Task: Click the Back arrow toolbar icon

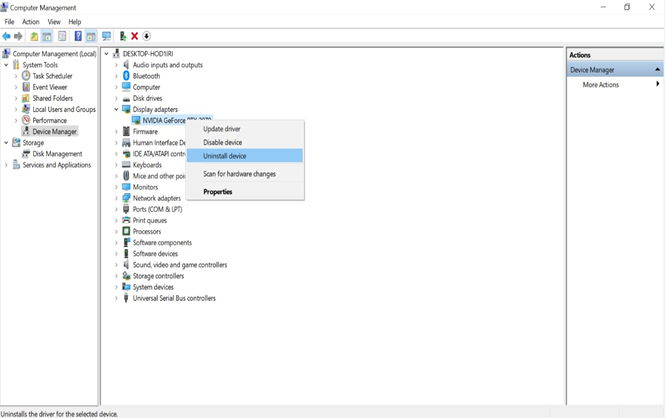Action: [7, 36]
